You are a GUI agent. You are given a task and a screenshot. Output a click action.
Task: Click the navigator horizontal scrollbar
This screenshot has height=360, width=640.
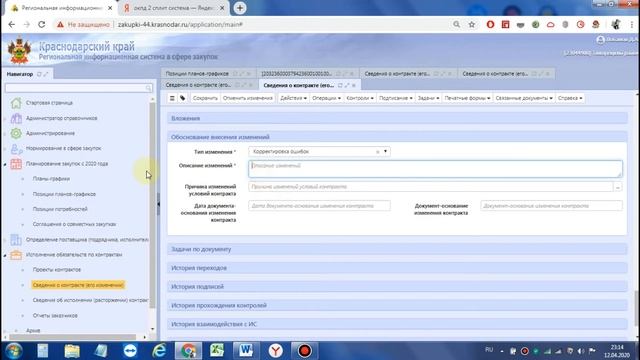[x=73, y=337]
